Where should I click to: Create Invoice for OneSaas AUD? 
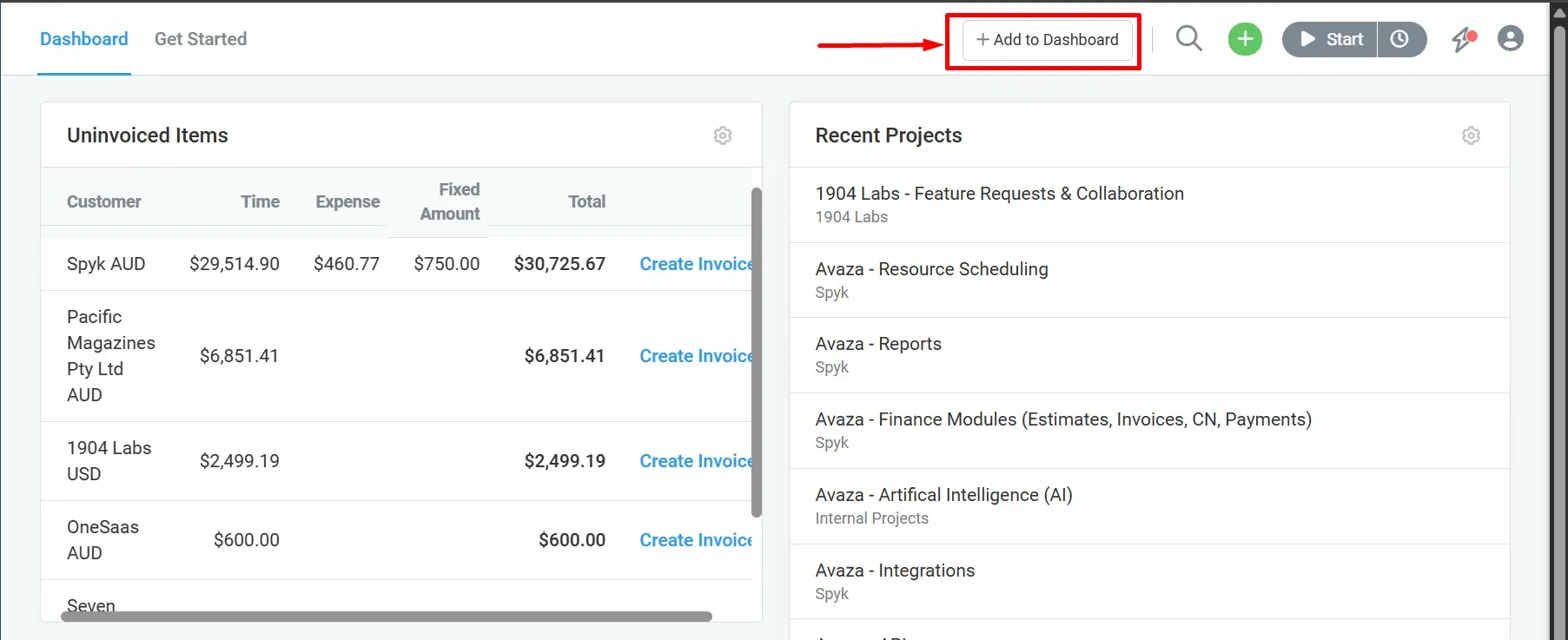click(x=696, y=540)
